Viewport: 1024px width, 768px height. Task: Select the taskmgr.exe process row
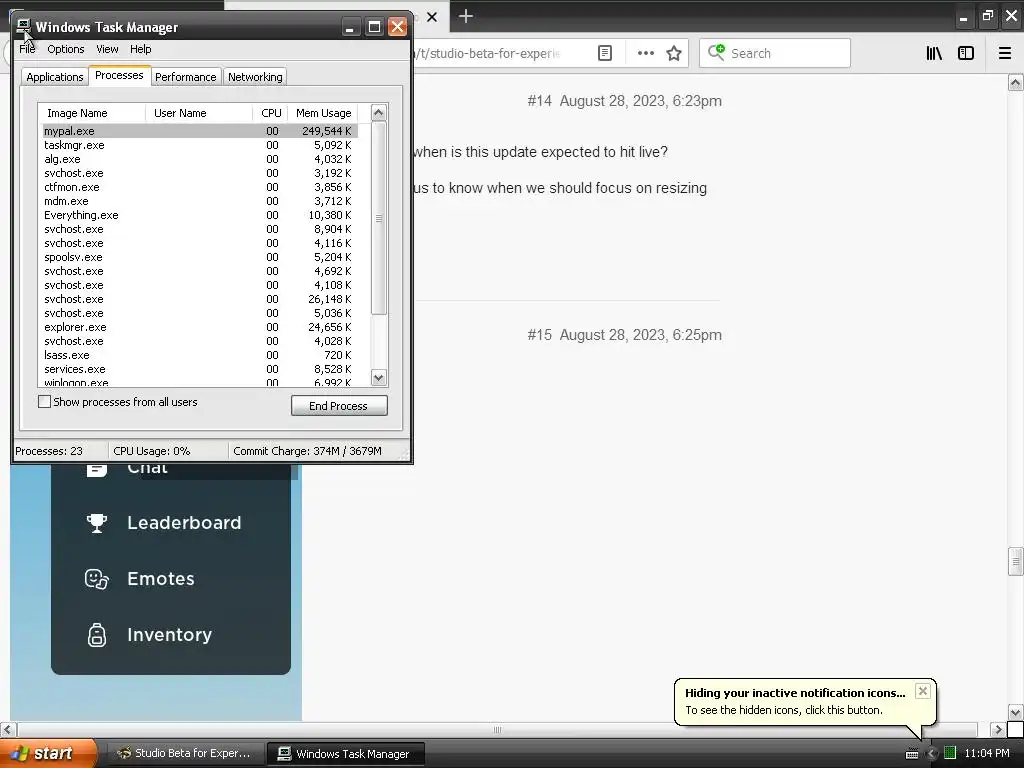tap(200, 145)
